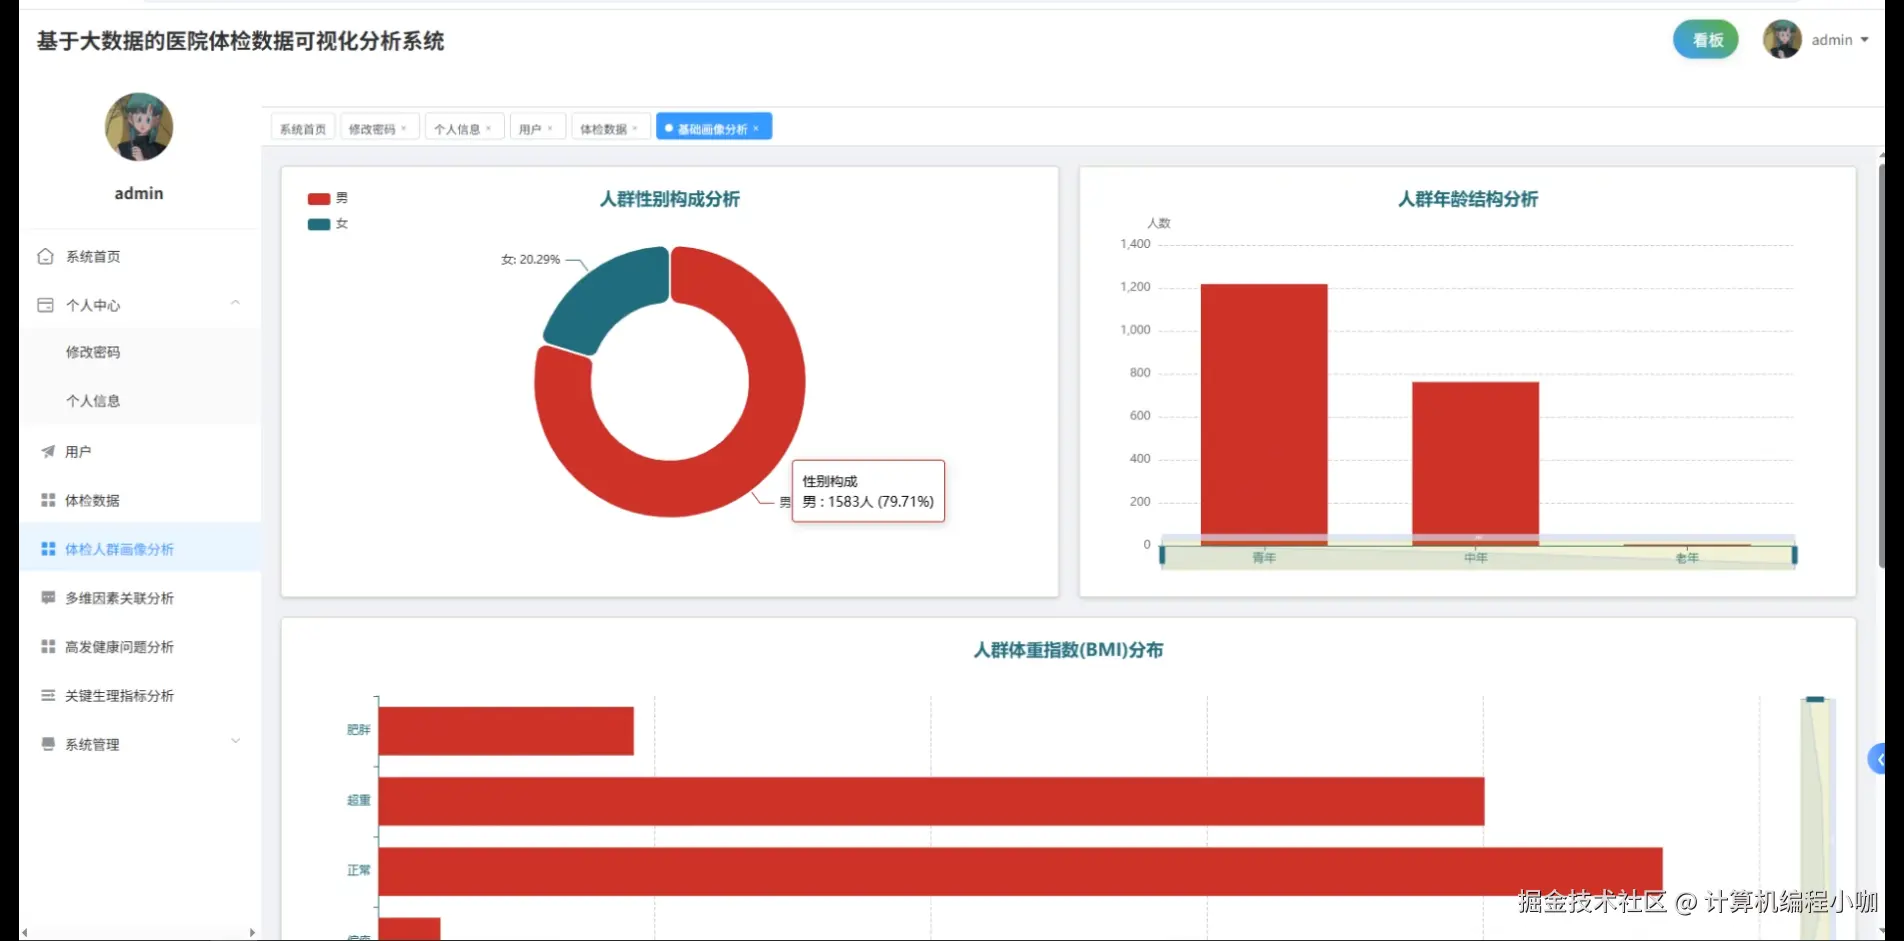The width and height of the screenshot is (1904, 941).
Task: Click the 用户 paper-plane icon
Action: click(47, 451)
